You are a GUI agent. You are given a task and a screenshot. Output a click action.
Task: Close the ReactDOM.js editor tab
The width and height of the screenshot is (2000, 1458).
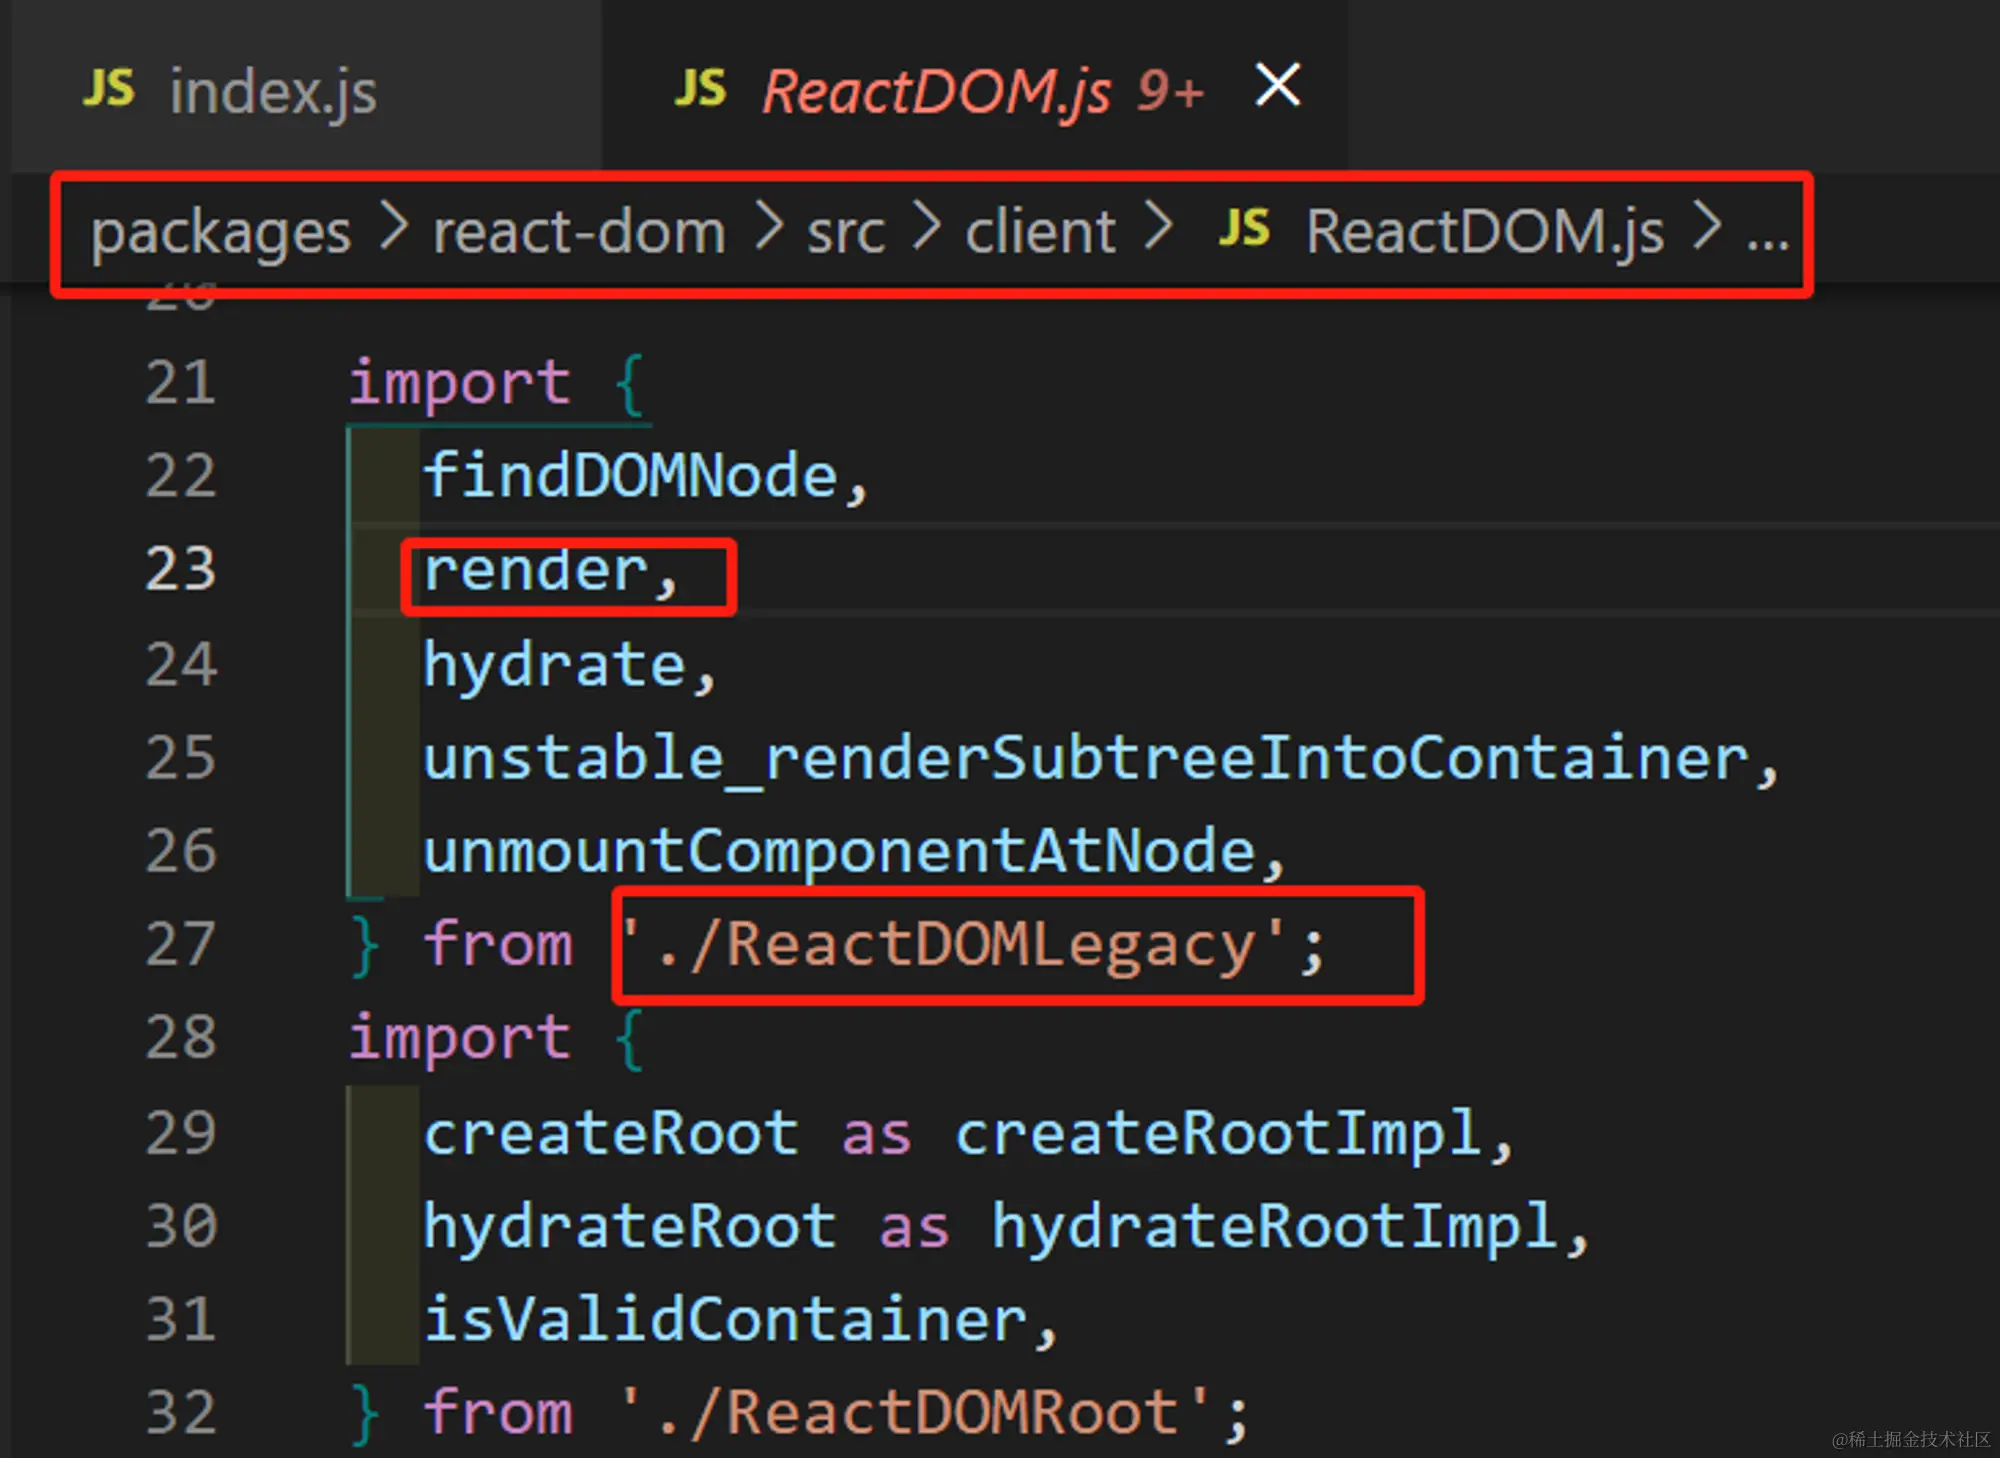click(1277, 85)
